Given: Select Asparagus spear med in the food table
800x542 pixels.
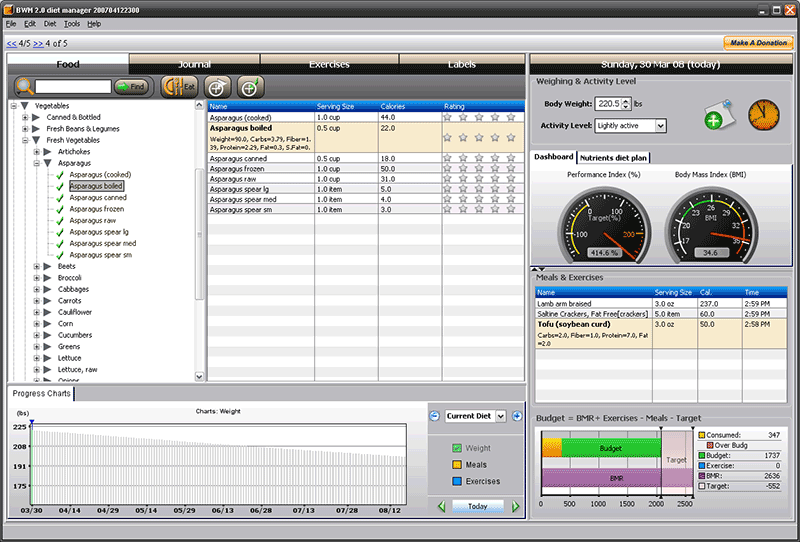Looking at the screenshot, I should [366, 199].
